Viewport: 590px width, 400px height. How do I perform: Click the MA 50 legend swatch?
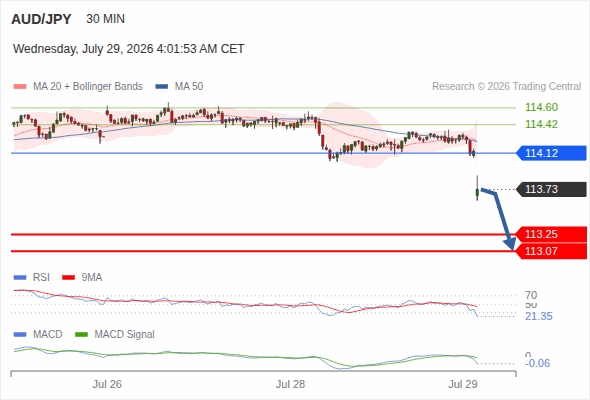[162, 87]
